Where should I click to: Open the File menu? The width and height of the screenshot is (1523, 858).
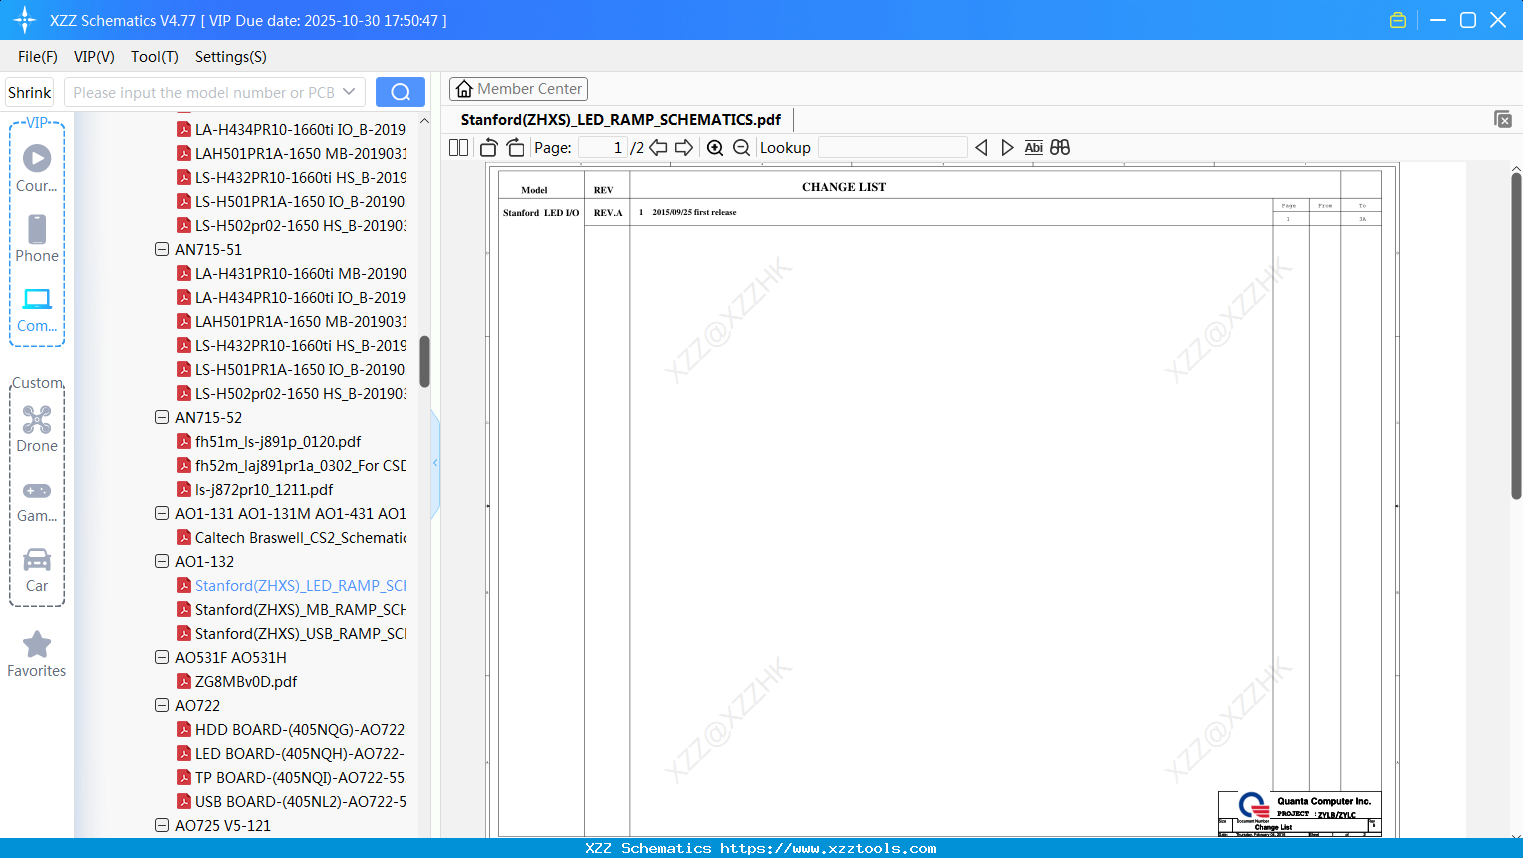pos(38,57)
